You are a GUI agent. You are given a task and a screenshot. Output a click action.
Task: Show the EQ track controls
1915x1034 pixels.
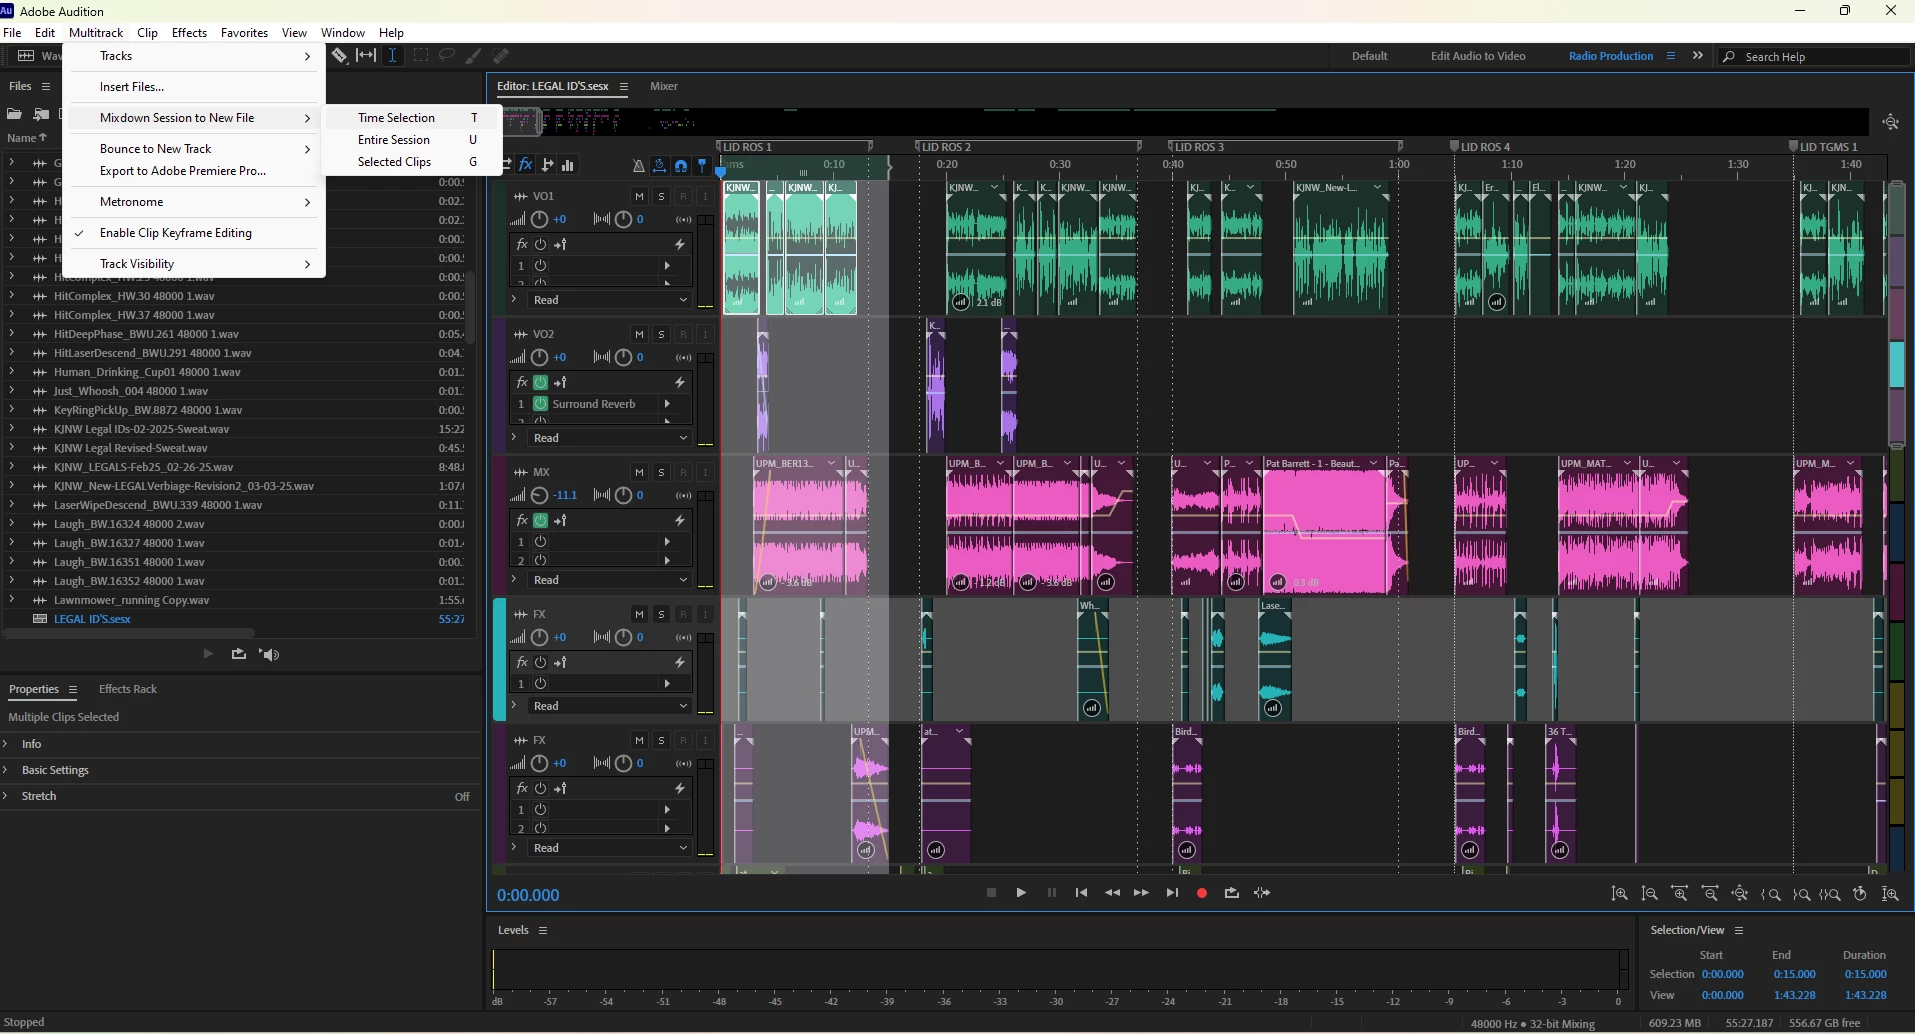pos(568,165)
